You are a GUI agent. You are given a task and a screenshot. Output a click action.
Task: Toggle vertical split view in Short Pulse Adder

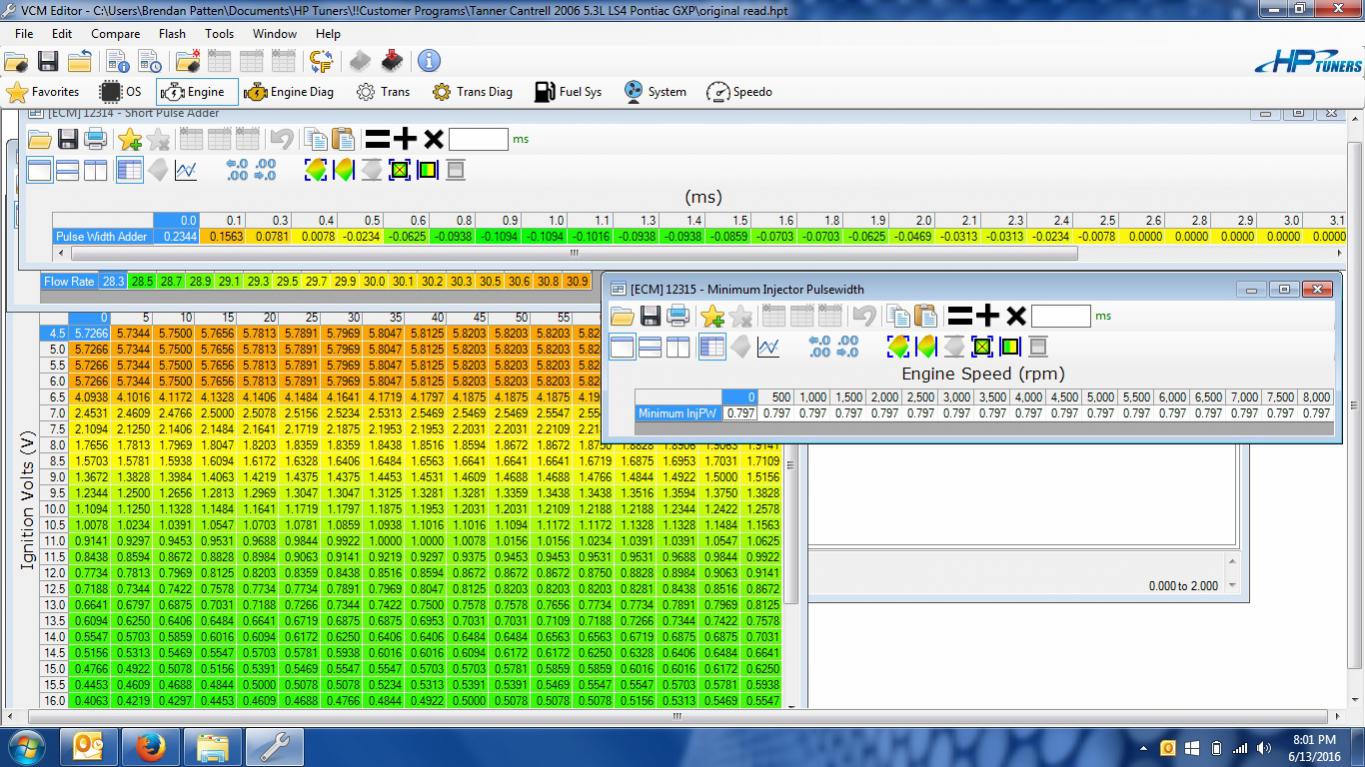(x=95, y=170)
